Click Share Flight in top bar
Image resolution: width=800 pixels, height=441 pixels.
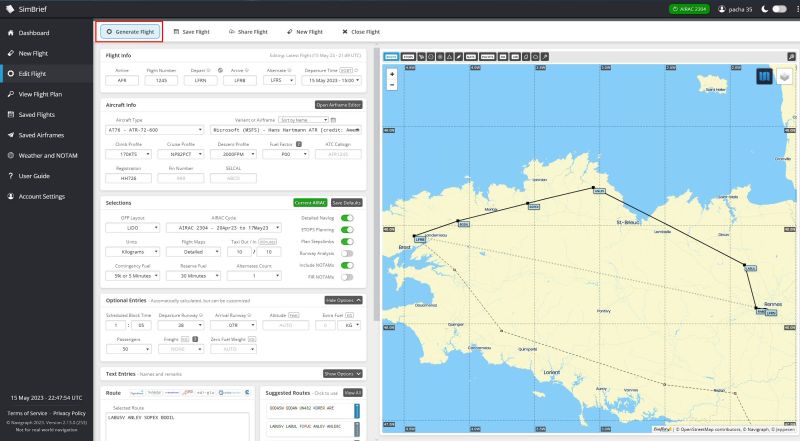(x=248, y=32)
